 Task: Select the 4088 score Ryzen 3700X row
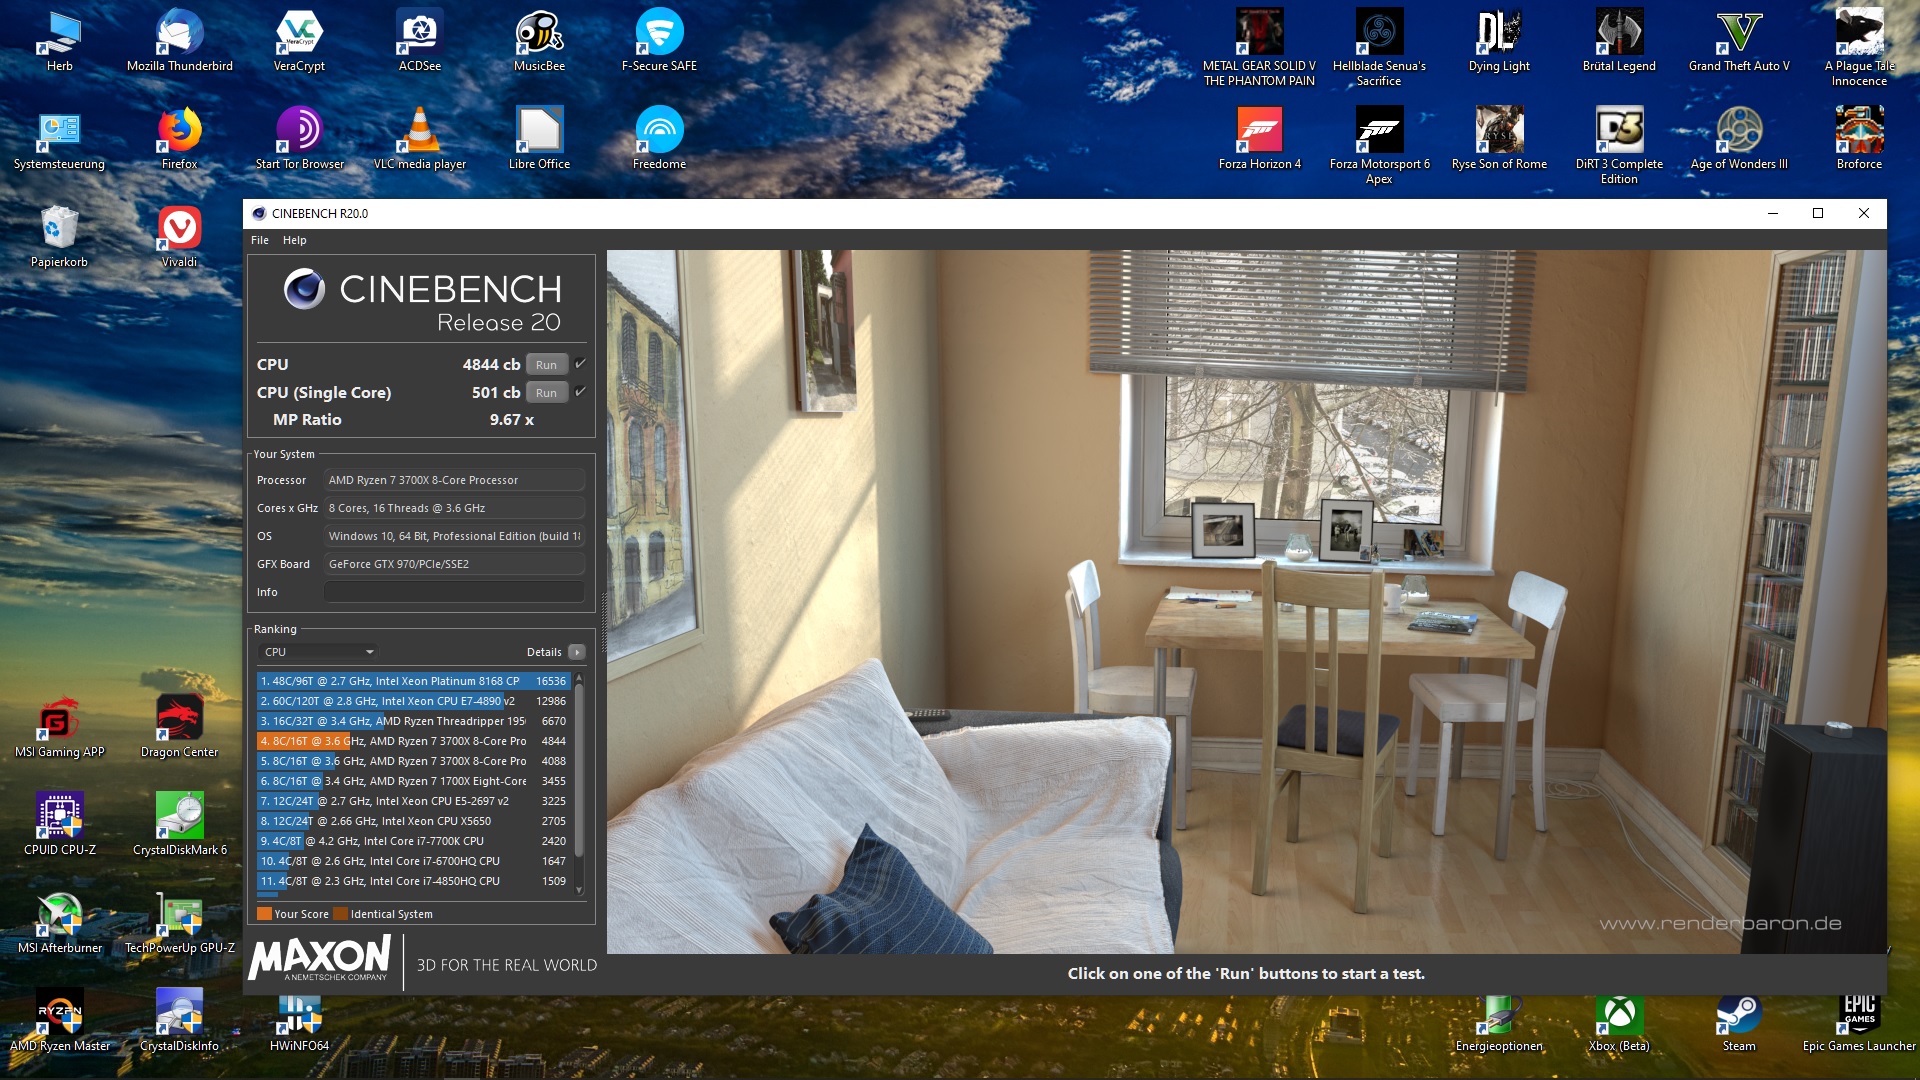pyautogui.click(x=414, y=761)
